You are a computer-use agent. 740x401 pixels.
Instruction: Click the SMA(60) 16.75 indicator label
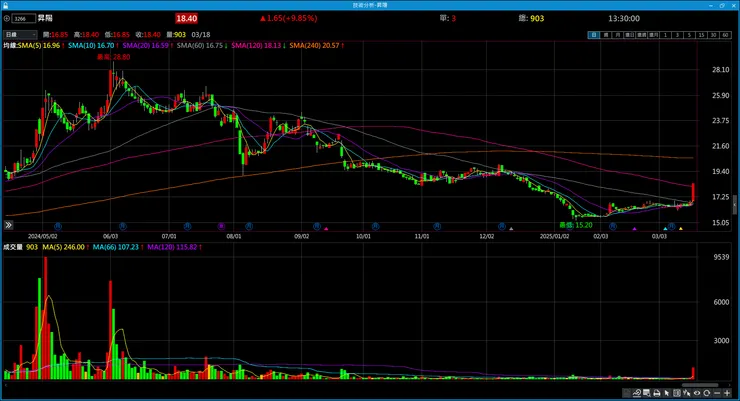tap(202, 45)
